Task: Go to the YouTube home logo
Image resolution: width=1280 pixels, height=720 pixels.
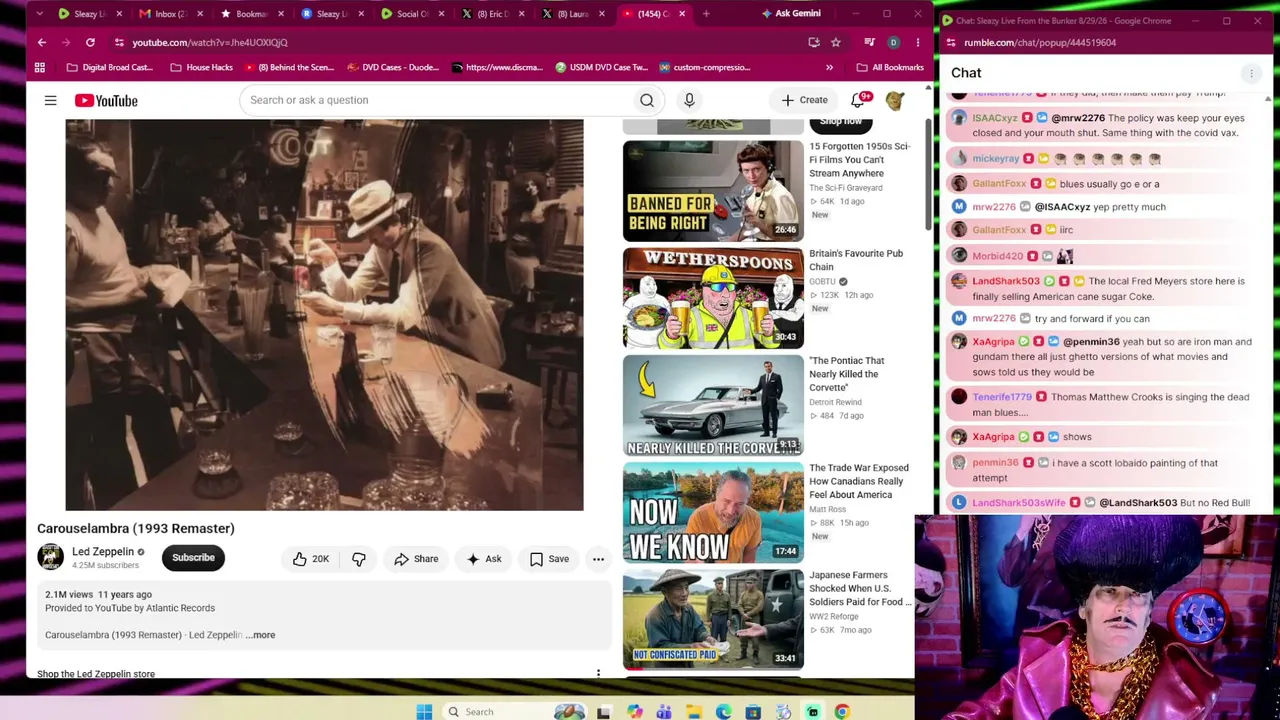Action: pos(106,100)
